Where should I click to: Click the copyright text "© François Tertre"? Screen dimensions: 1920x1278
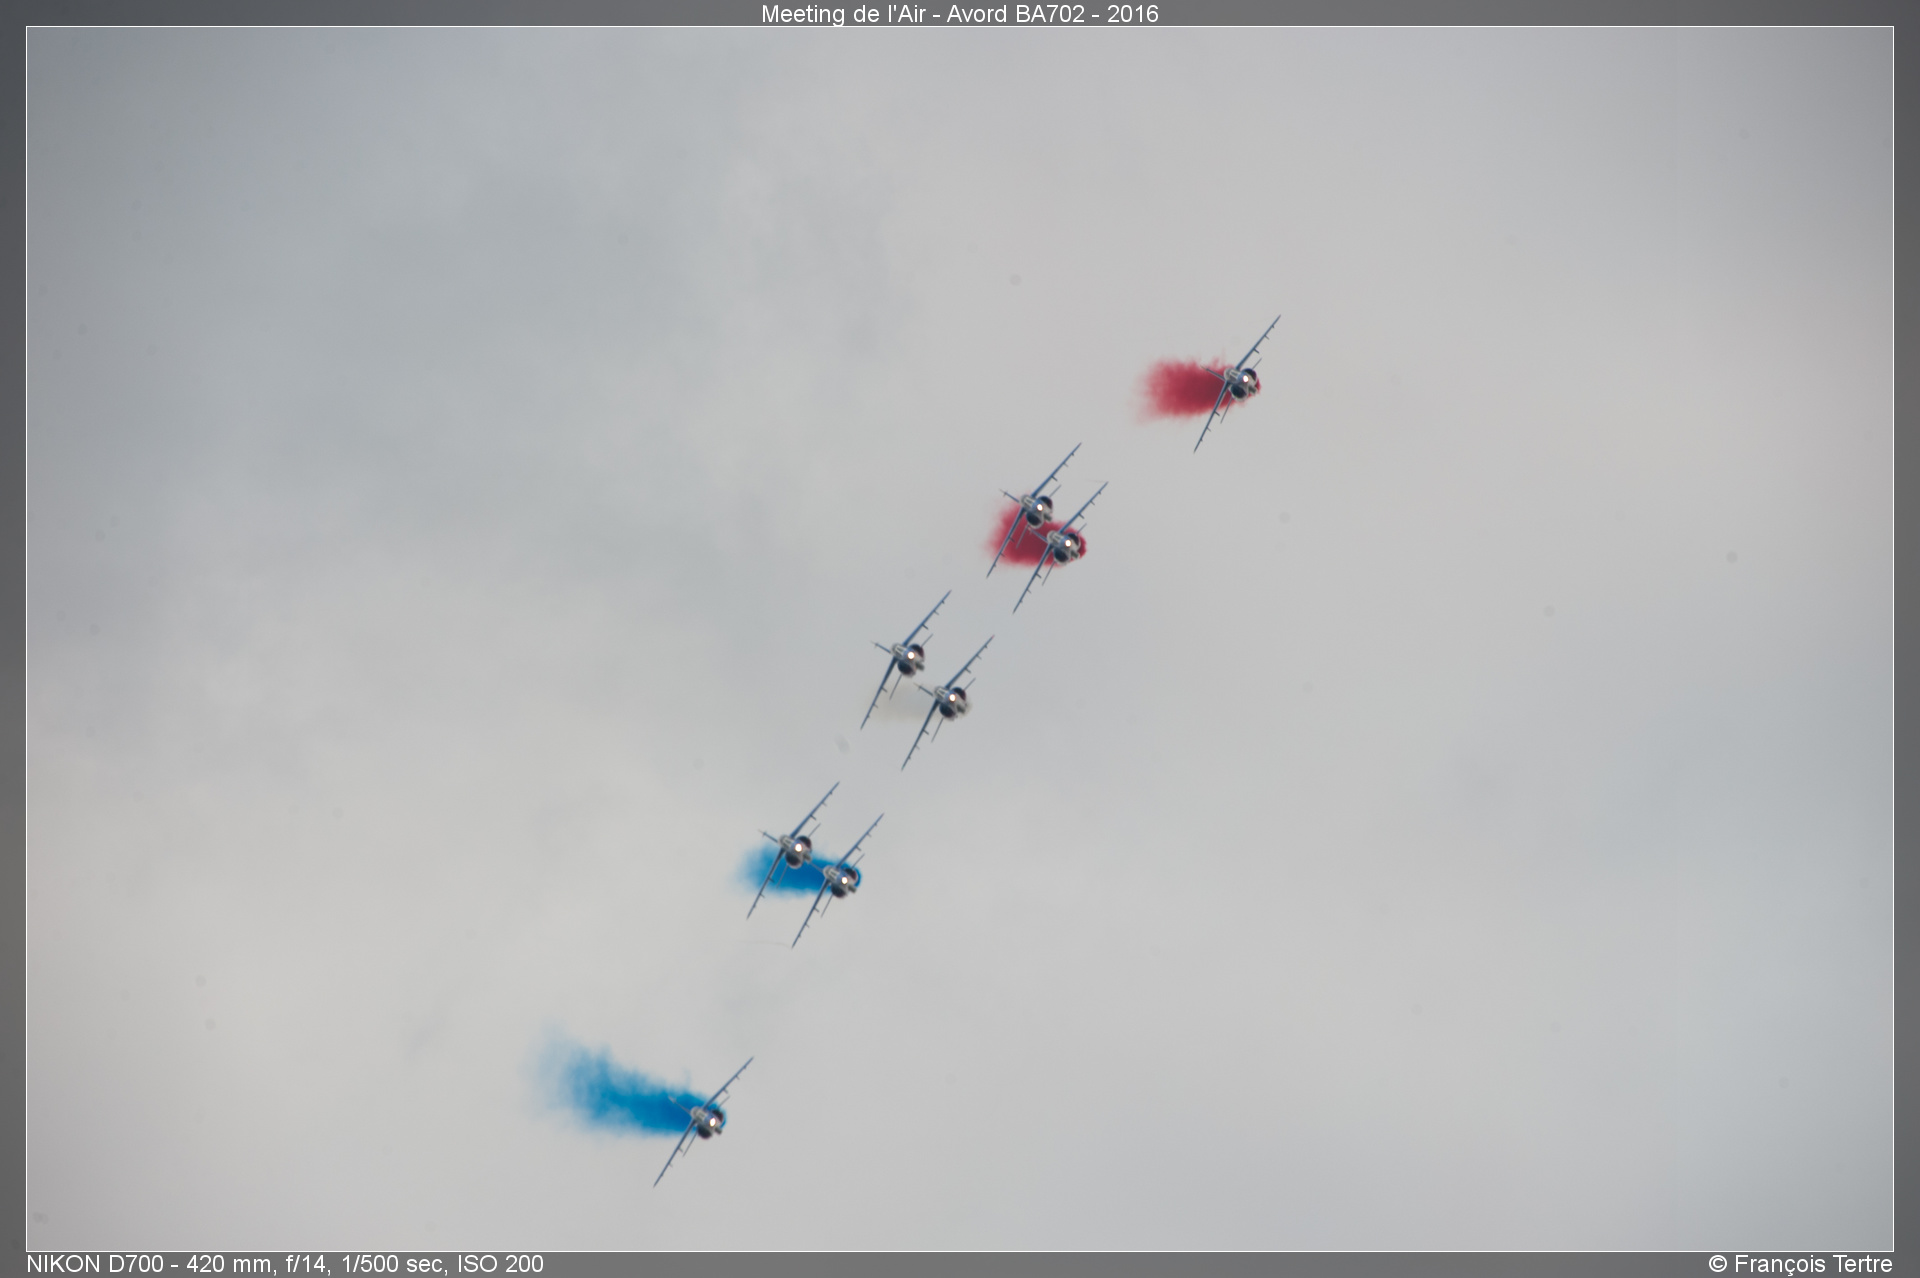(x=1800, y=1264)
